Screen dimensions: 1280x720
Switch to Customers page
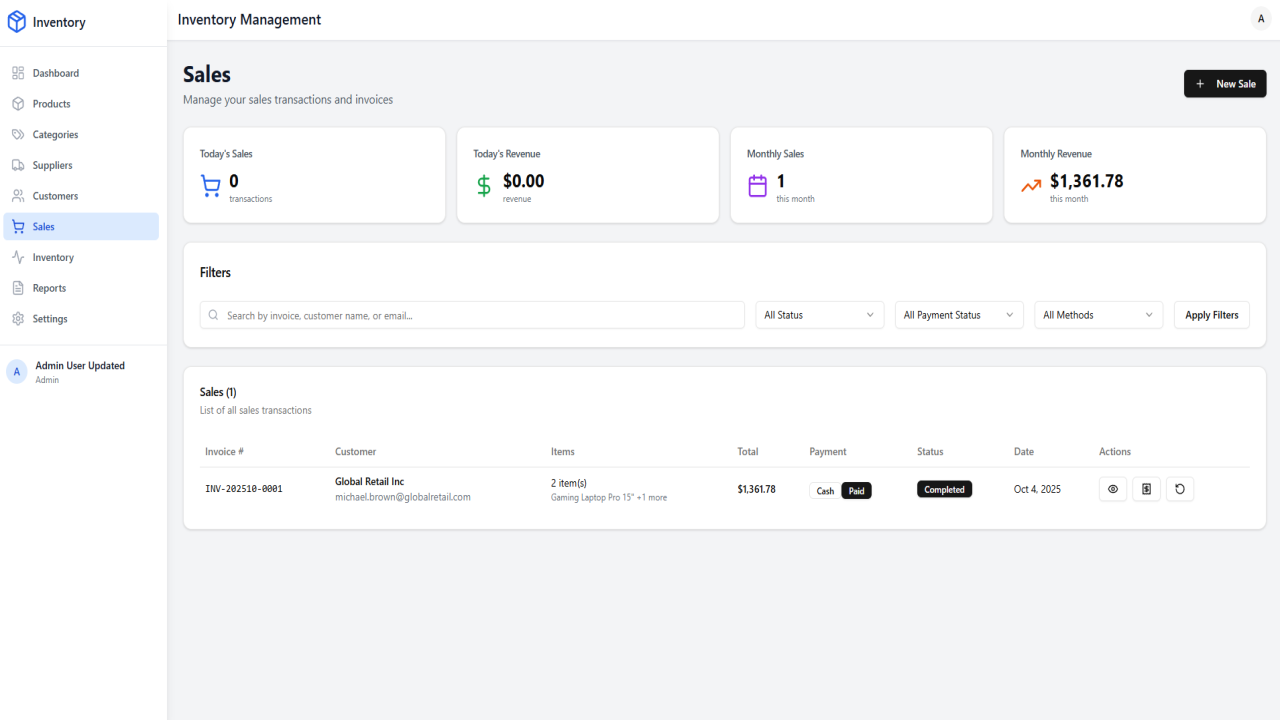81,196
